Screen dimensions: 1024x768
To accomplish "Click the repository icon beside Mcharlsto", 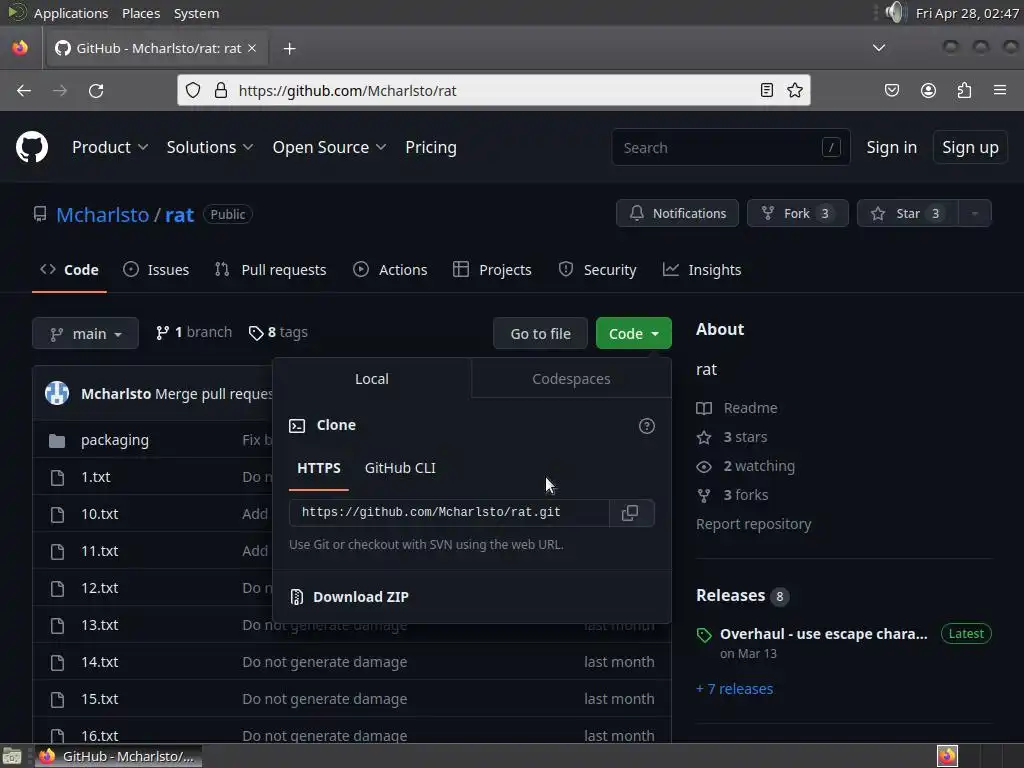I will 40,214.
